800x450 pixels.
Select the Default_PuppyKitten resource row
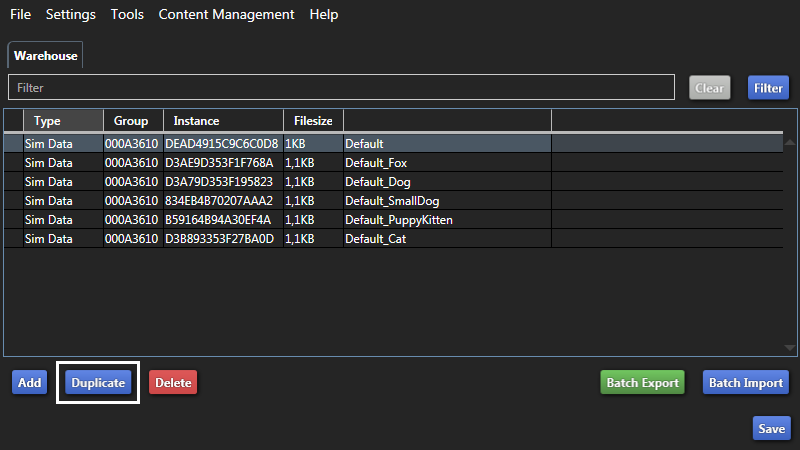pos(399,220)
